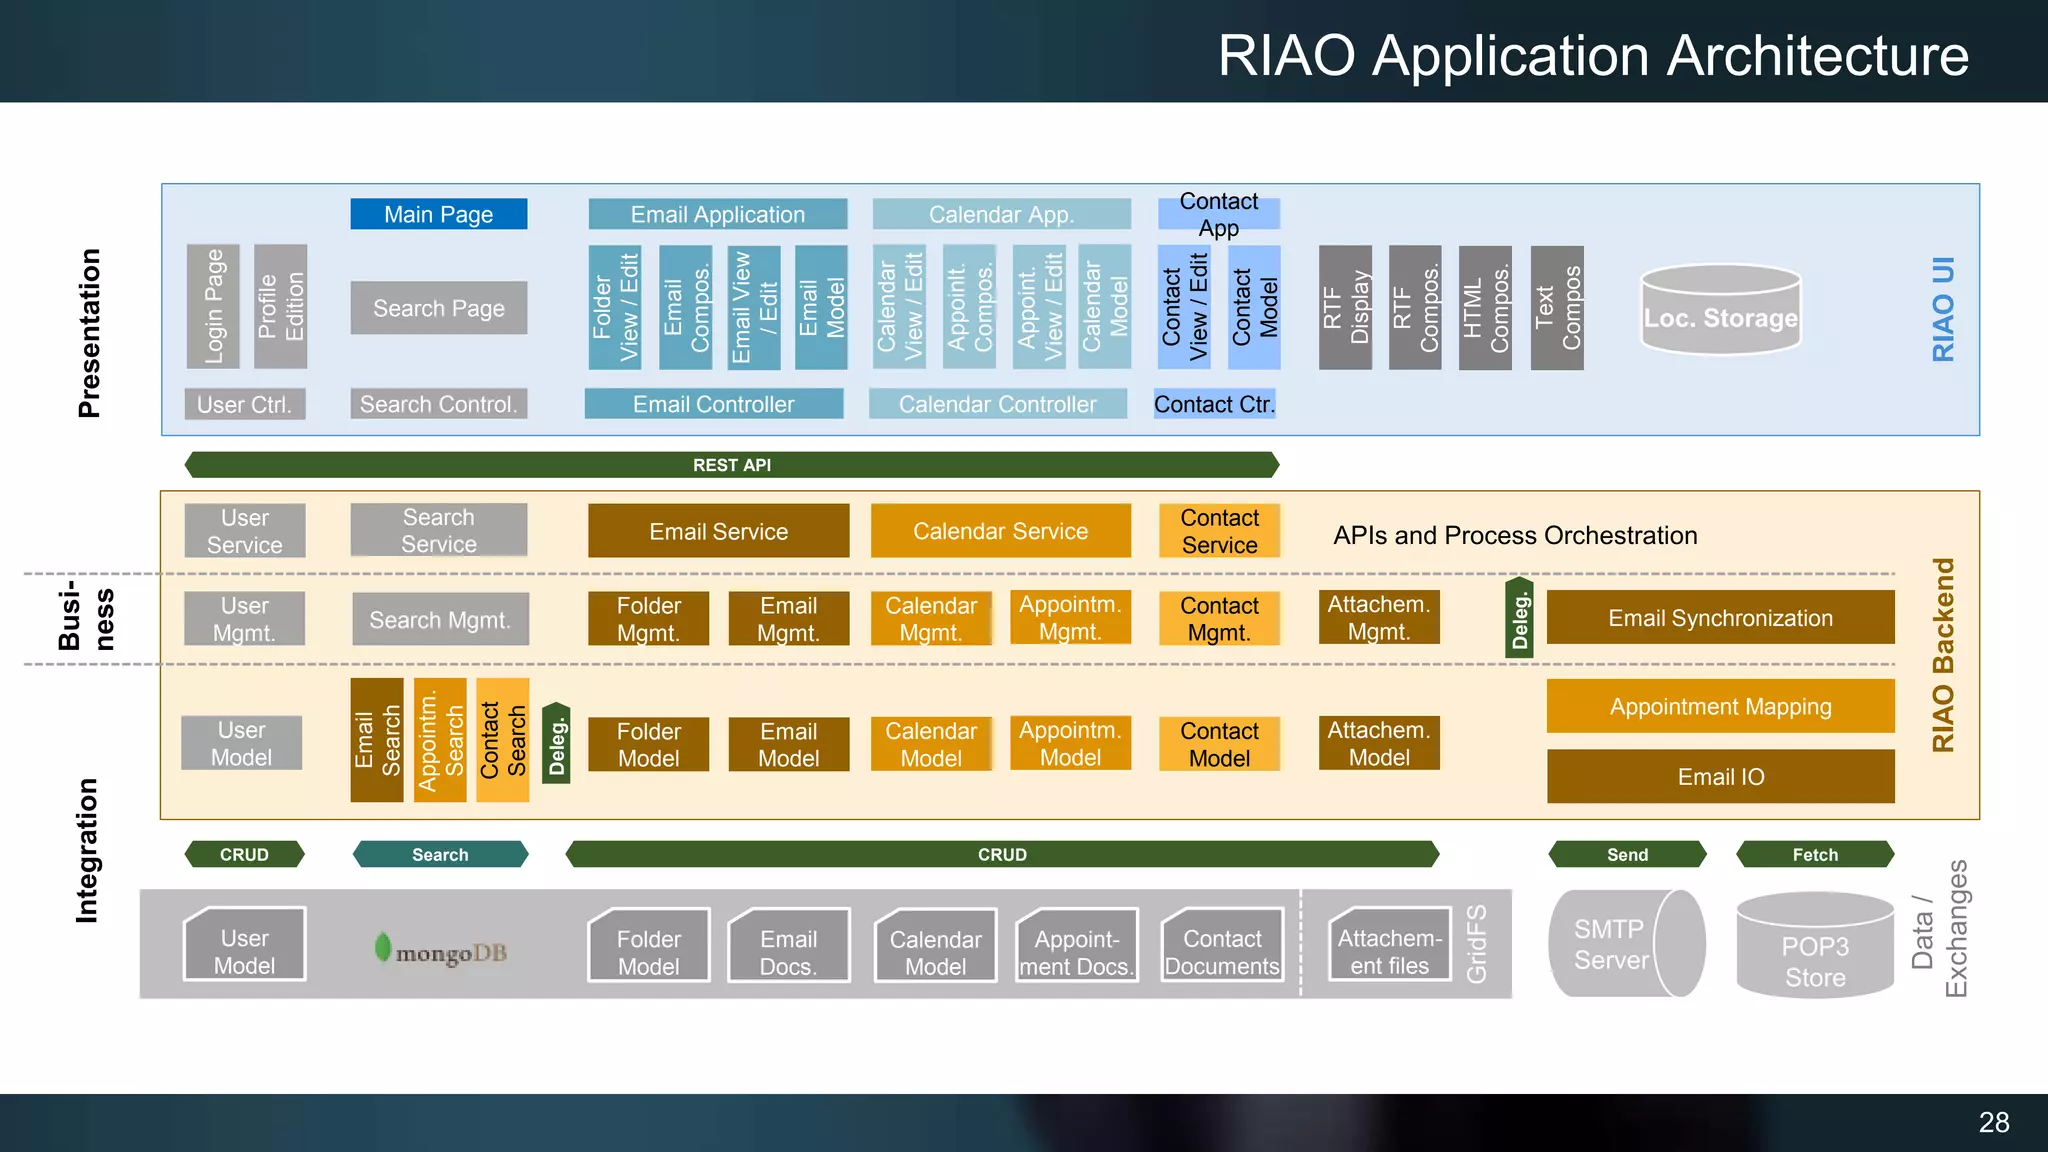Click the Contact Documents shape
The width and height of the screenshot is (2048, 1152).
[x=1222, y=946]
